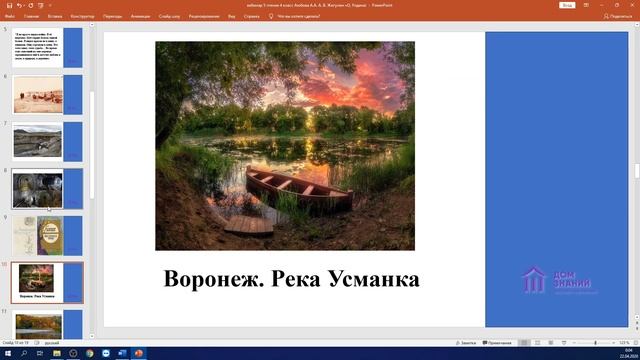Click the spell check icon in status bar
This screenshot has width=640, height=360.
tap(37, 343)
